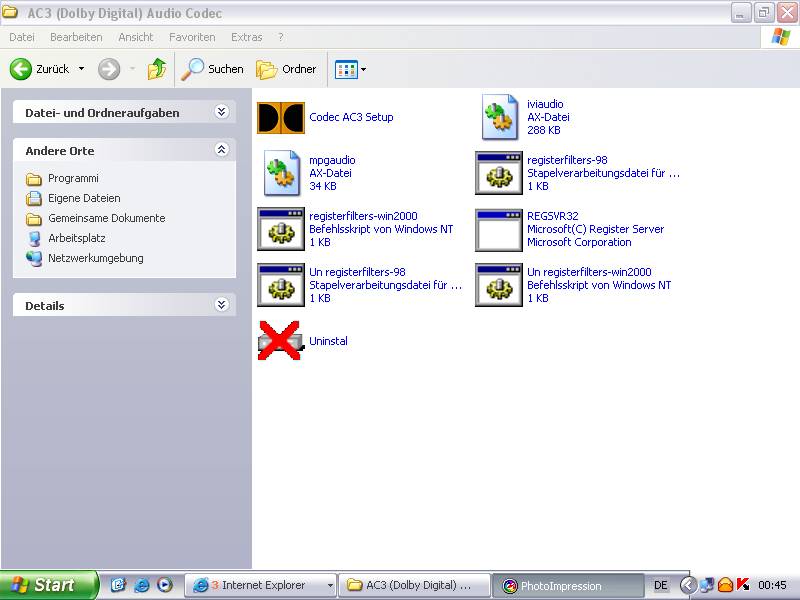
Task: Open the Zurück history dropdown arrow
Action: click(x=81, y=69)
